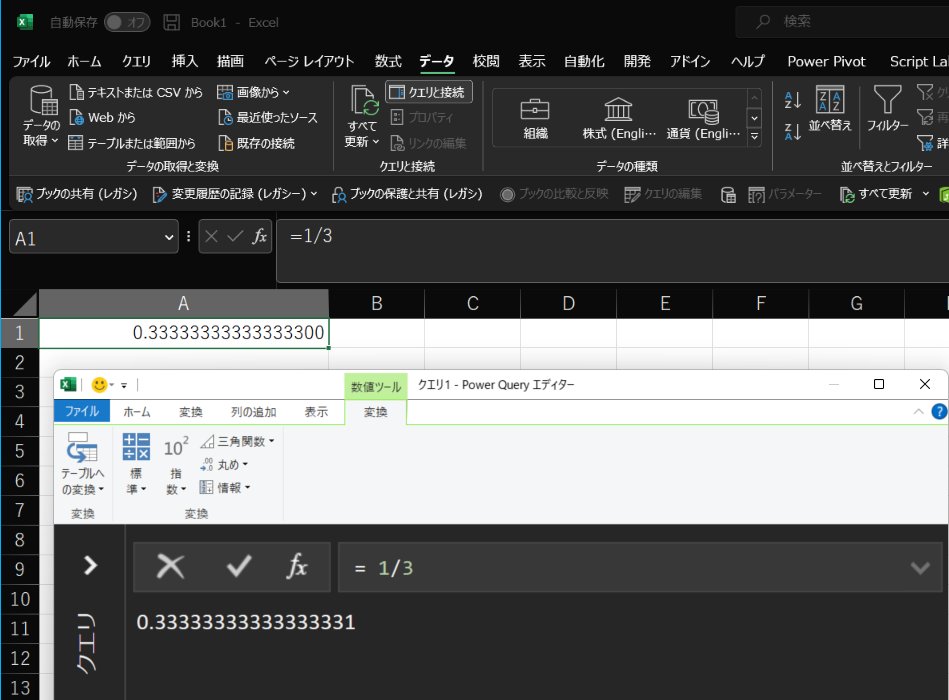Click the Power Query help icon
The image size is (949, 700).
939,411
